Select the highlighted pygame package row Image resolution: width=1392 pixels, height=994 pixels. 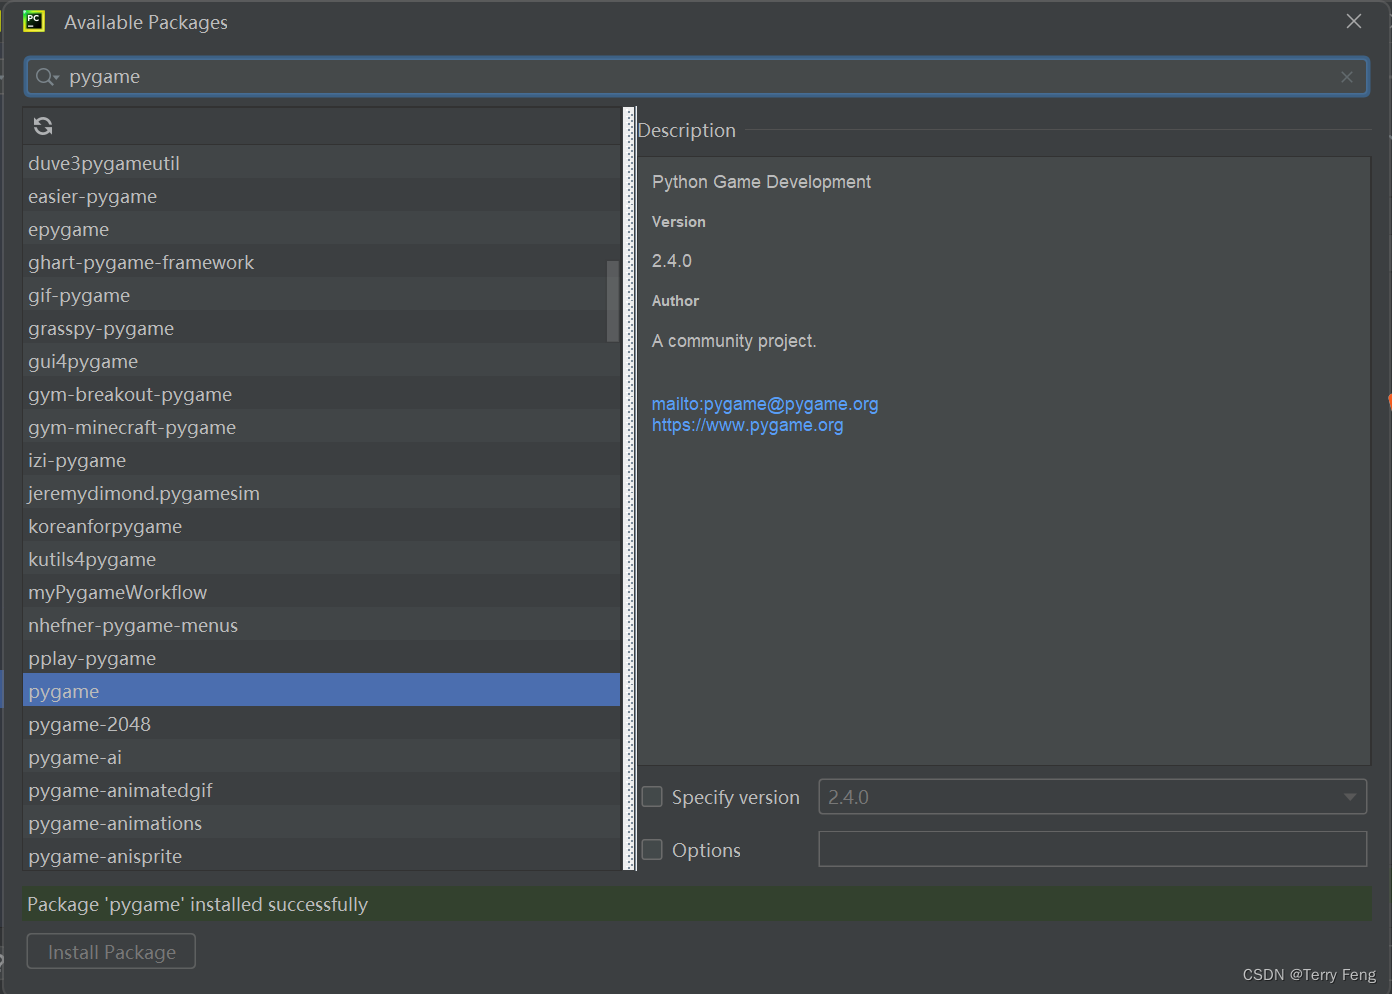(321, 691)
